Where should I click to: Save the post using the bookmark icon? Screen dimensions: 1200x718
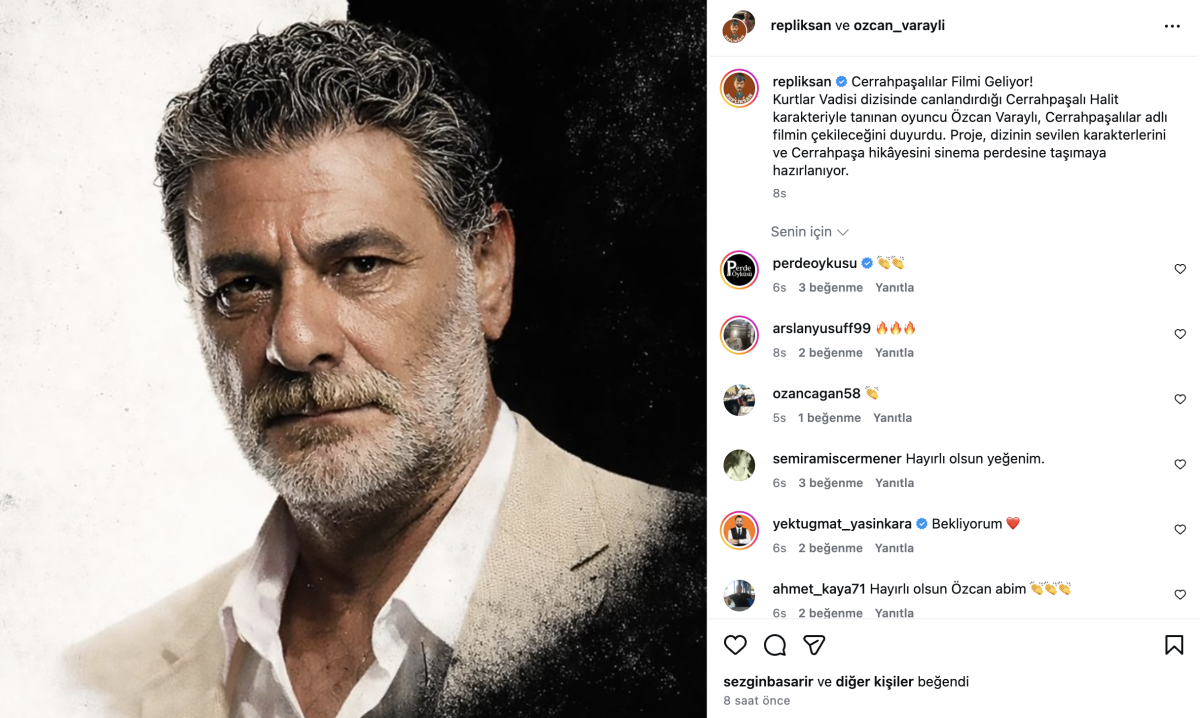1178,645
